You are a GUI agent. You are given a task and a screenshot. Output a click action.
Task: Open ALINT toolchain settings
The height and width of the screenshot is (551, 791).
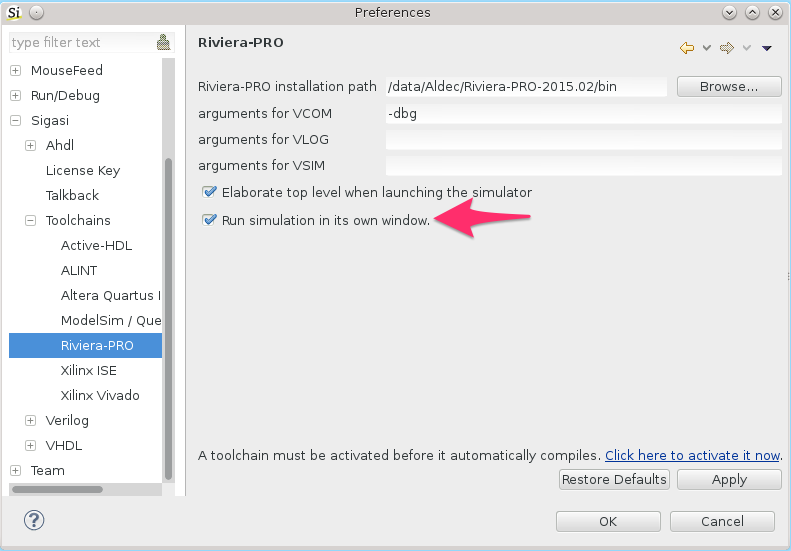tap(79, 270)
